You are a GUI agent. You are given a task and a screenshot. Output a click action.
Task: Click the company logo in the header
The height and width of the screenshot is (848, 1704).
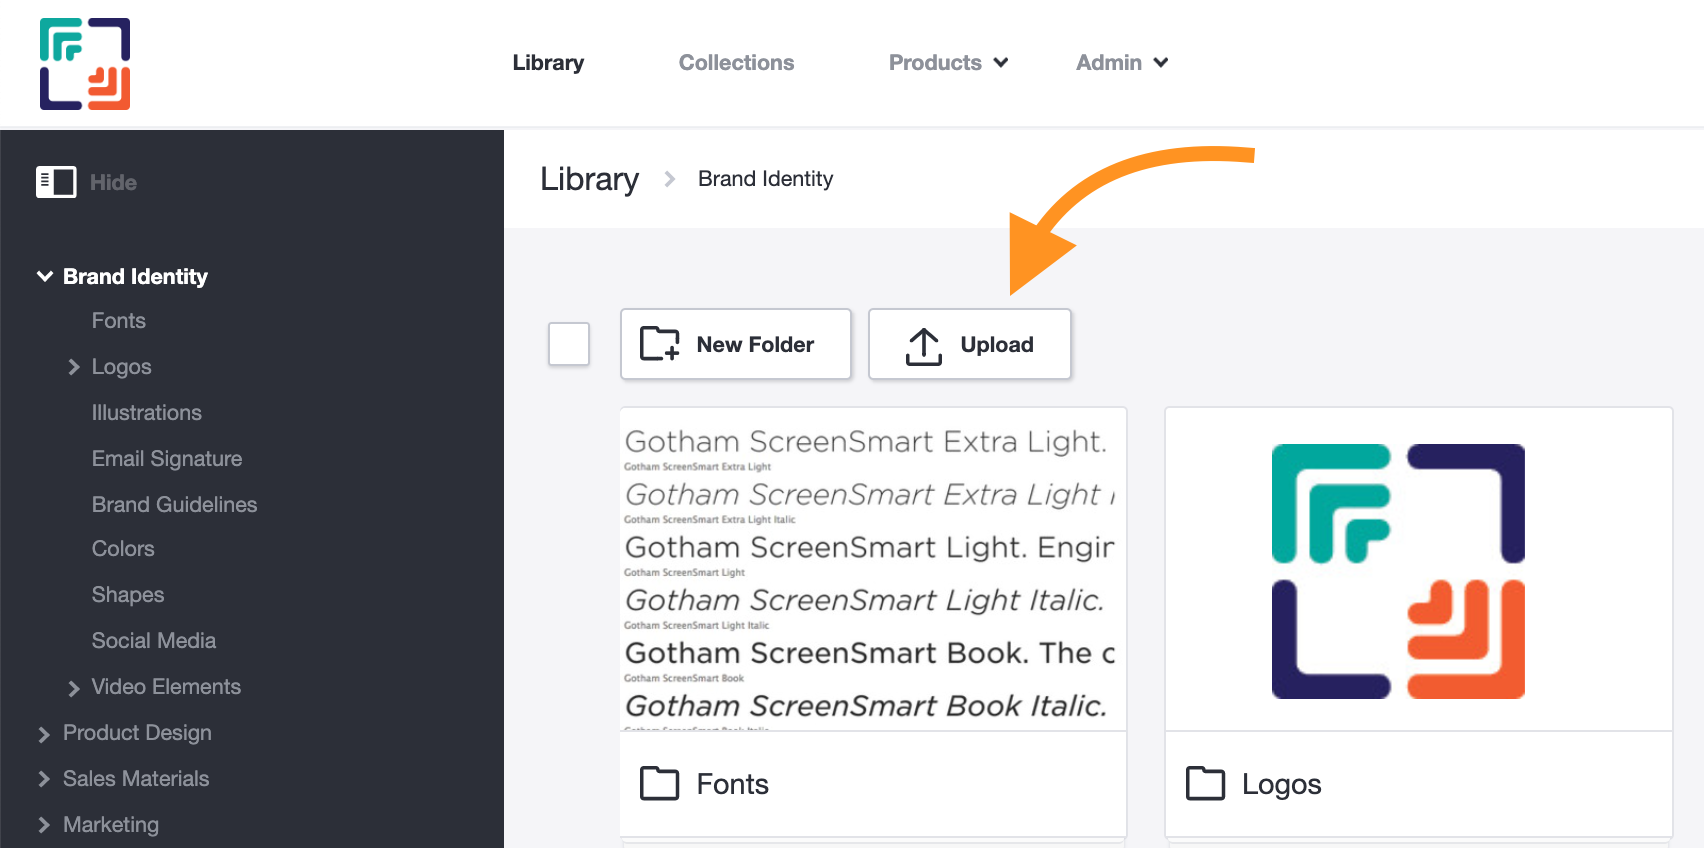[x=85, y=64]
